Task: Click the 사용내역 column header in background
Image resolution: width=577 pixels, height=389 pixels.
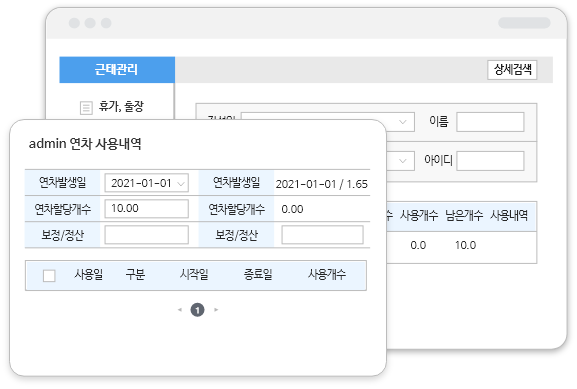Action: tap(509, 216)
